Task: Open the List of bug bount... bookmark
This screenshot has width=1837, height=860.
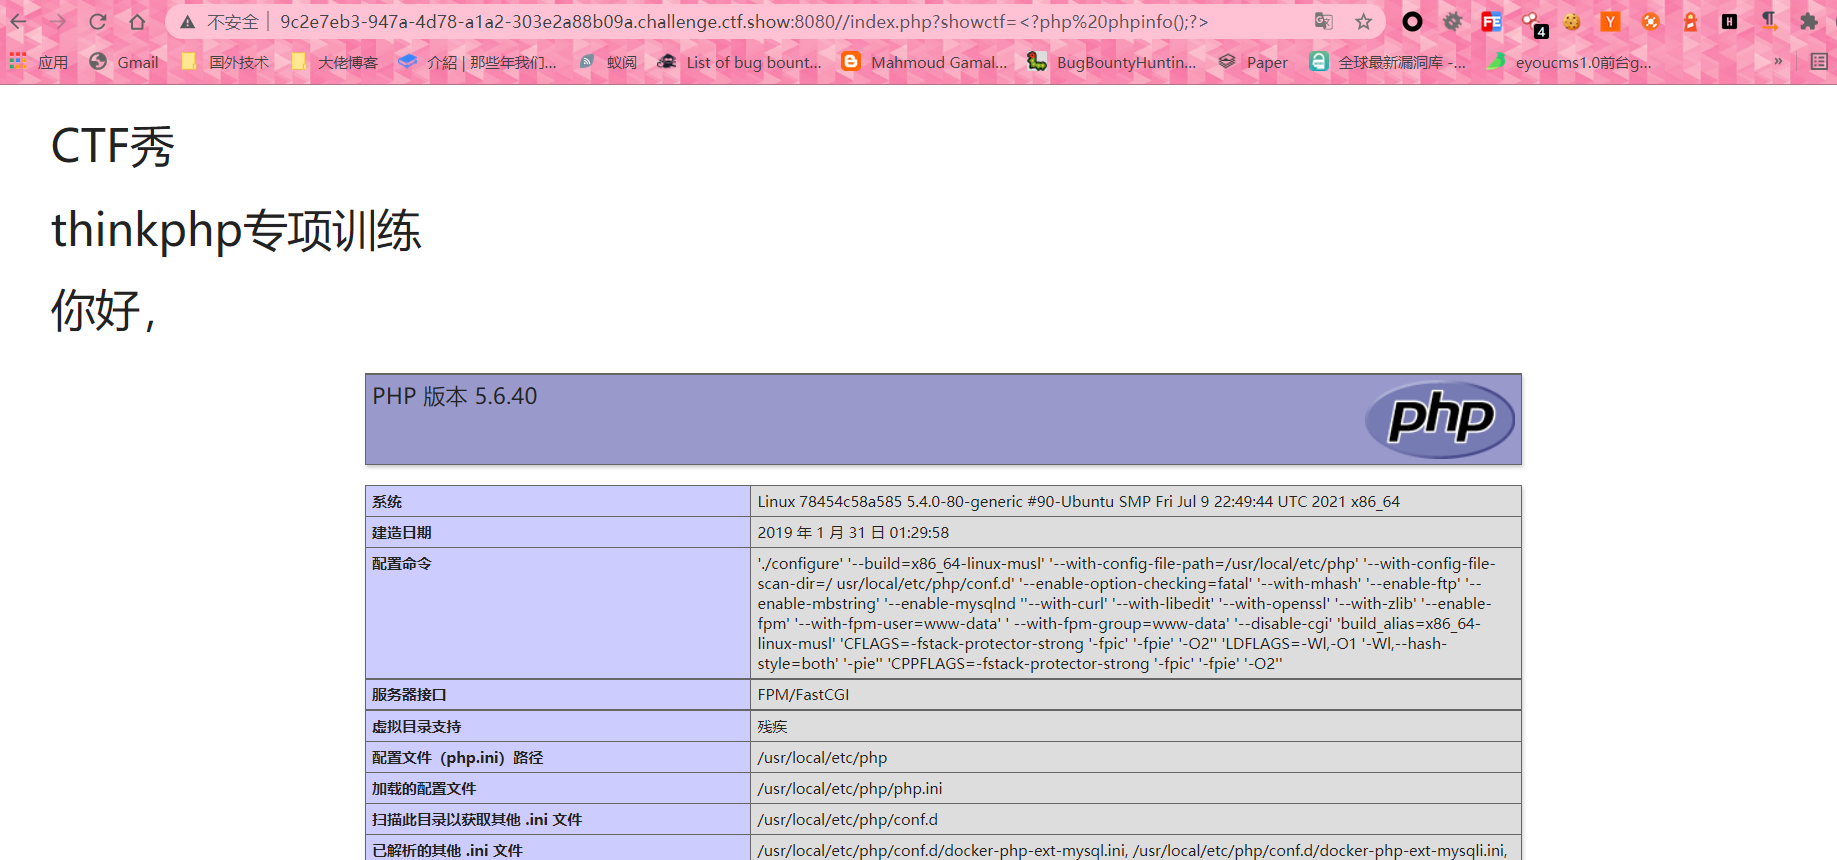Action: (x=739, y=62)
